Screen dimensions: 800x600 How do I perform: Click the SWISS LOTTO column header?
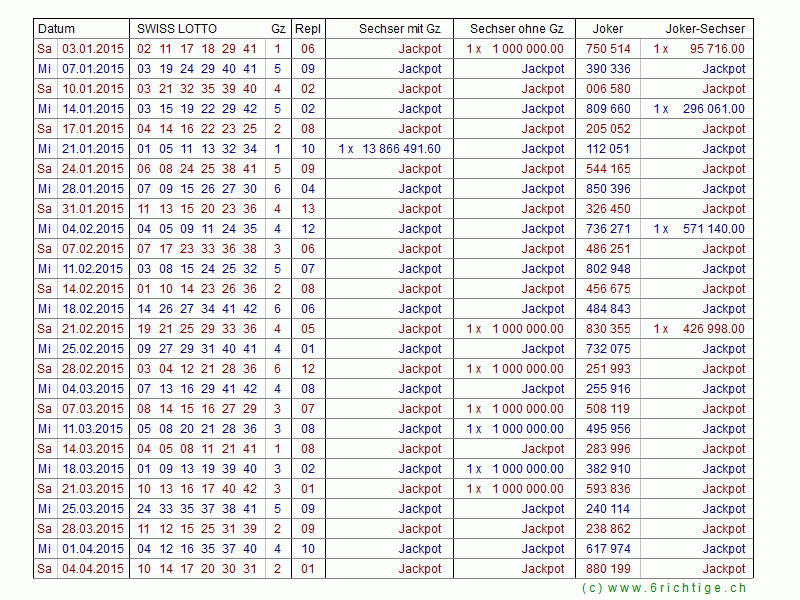point(177,29)
